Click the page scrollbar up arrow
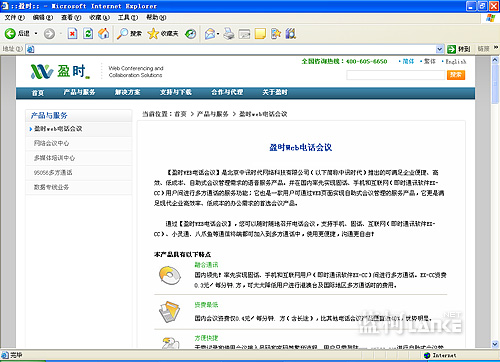The height and width of the screenshot is (362, 500). (x=495, y=60)
